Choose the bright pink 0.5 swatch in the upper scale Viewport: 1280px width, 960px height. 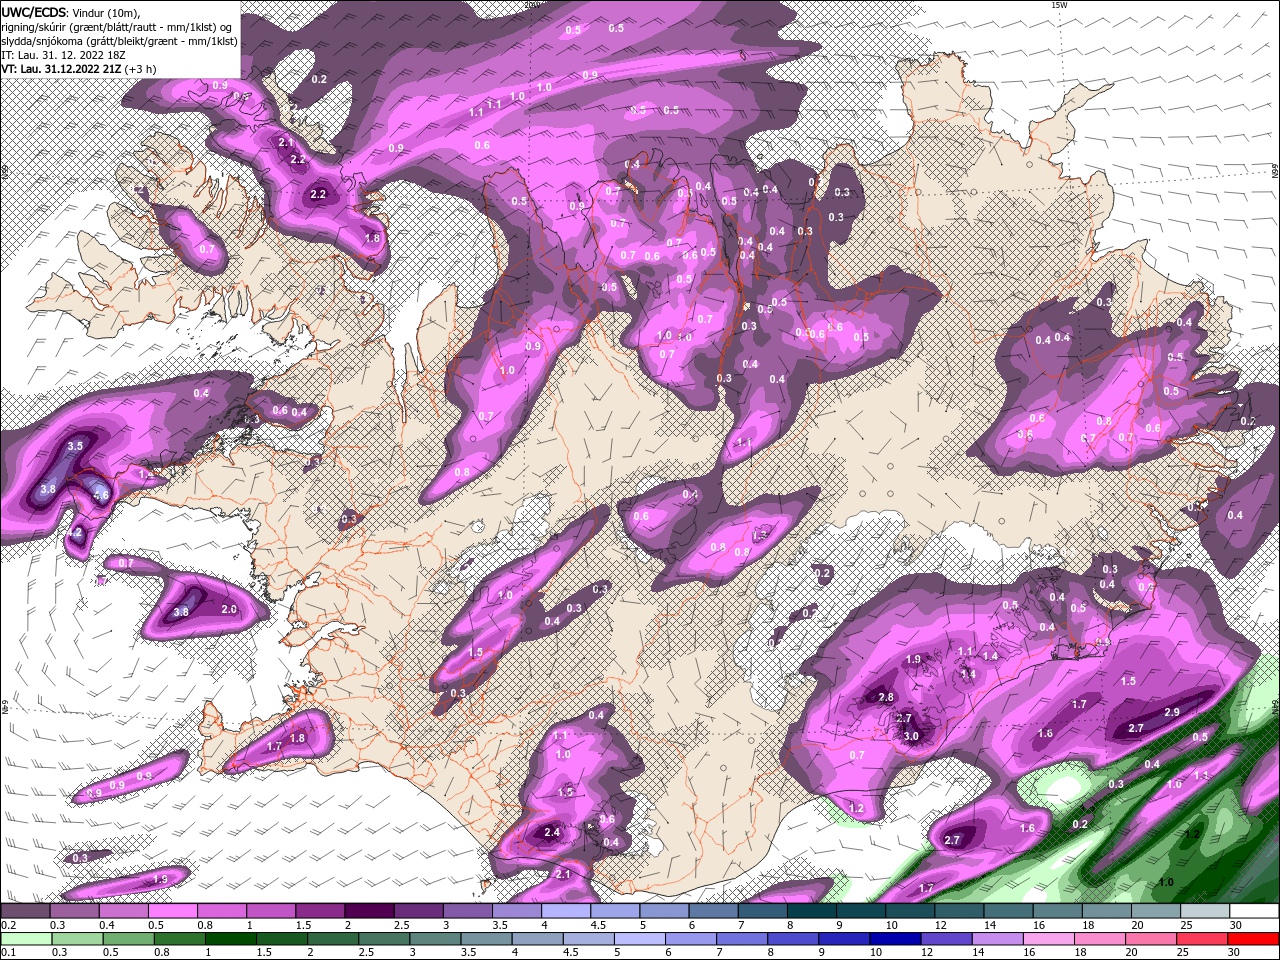172,911
